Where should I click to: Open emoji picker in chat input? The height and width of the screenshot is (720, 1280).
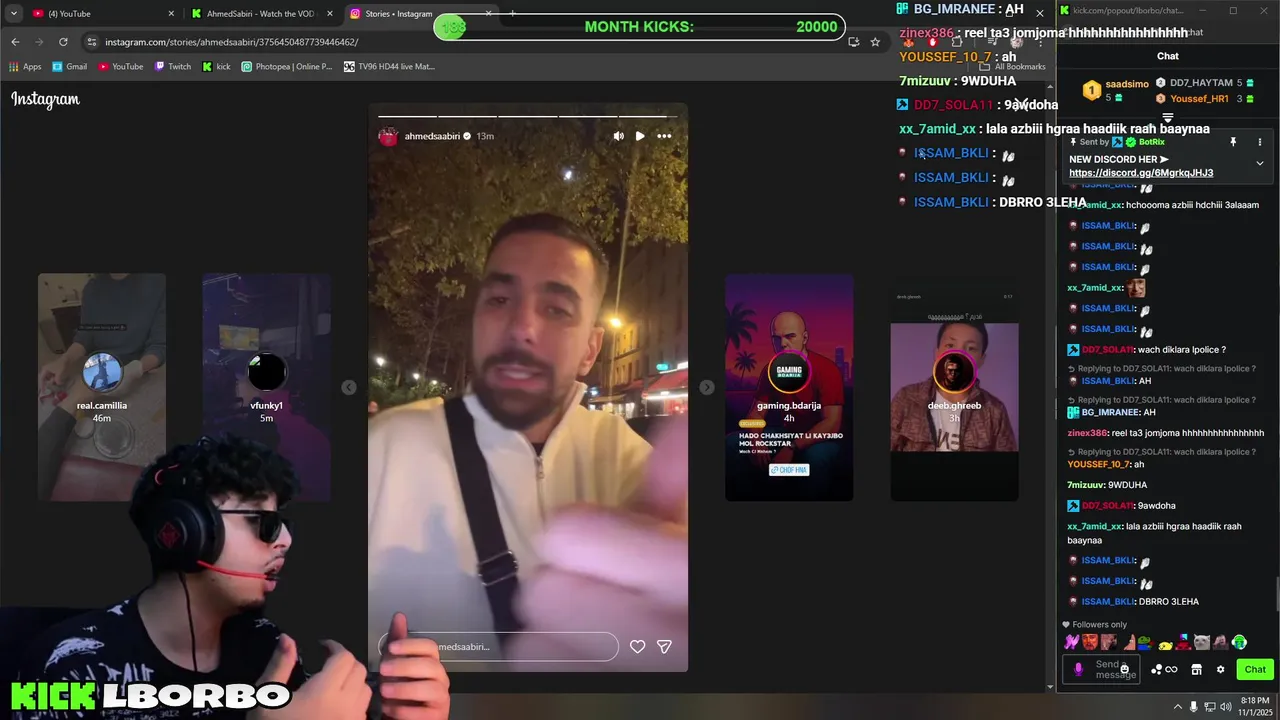pyautogui.click(x=1125, y=669)
